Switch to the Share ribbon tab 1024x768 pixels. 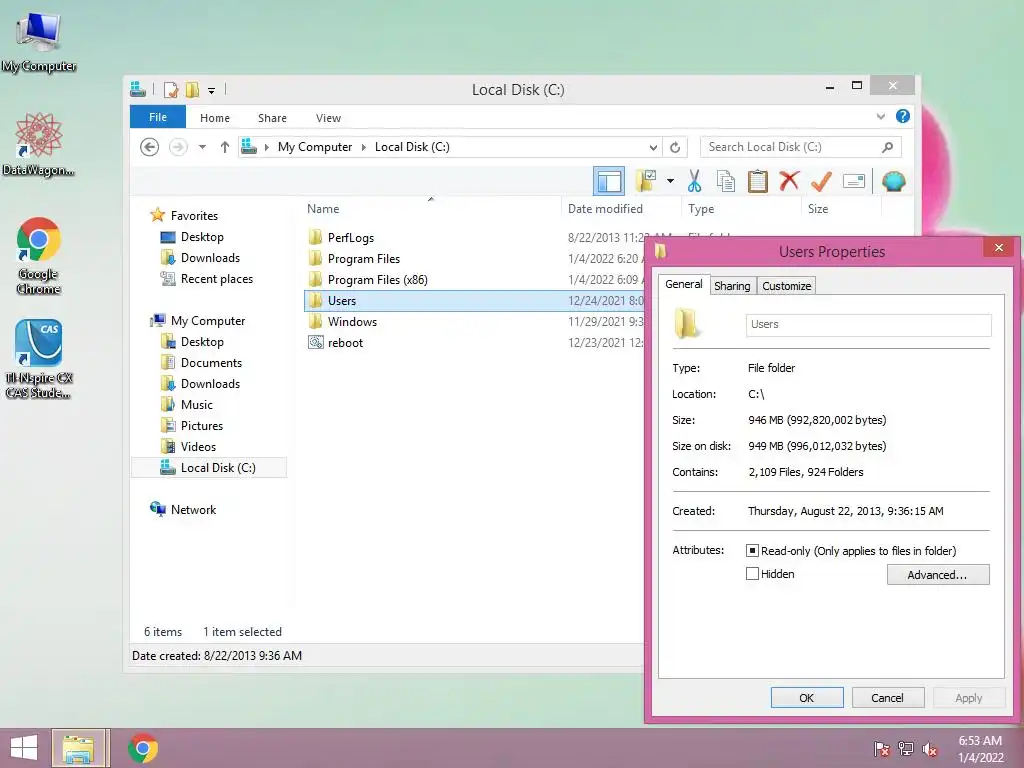click(272, 118)
